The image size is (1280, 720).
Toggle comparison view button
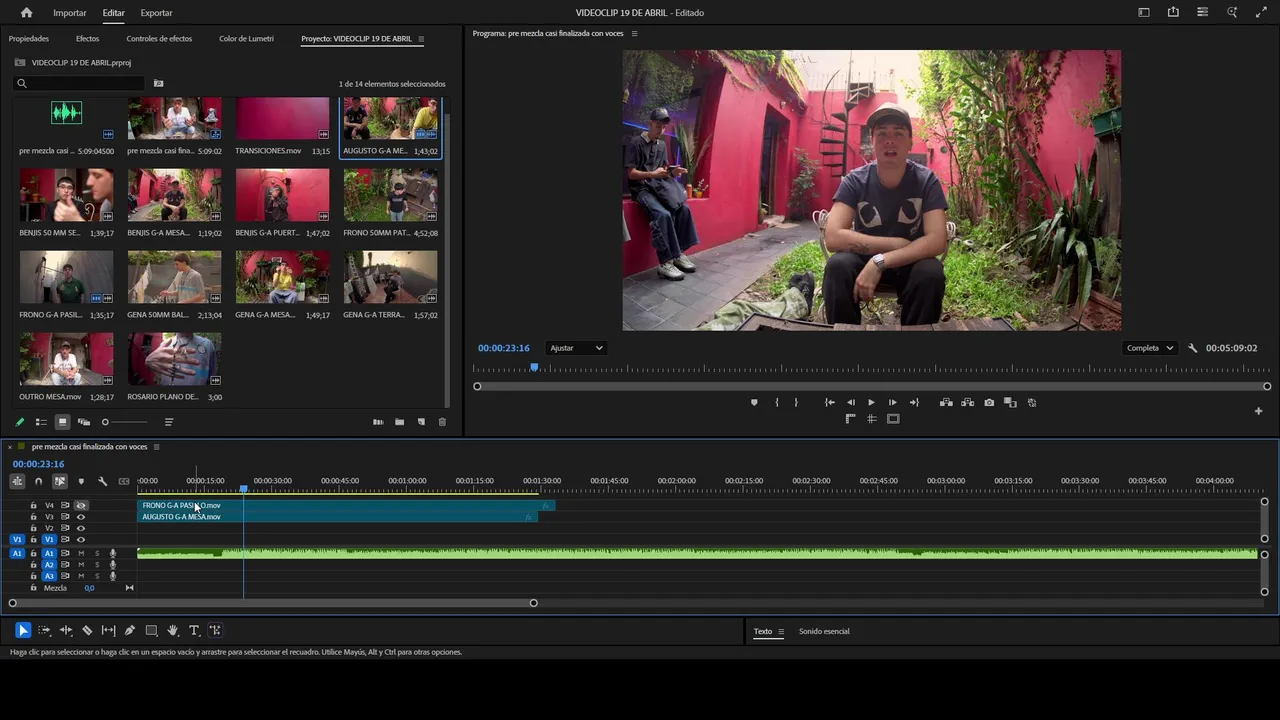coord(1010,403)
